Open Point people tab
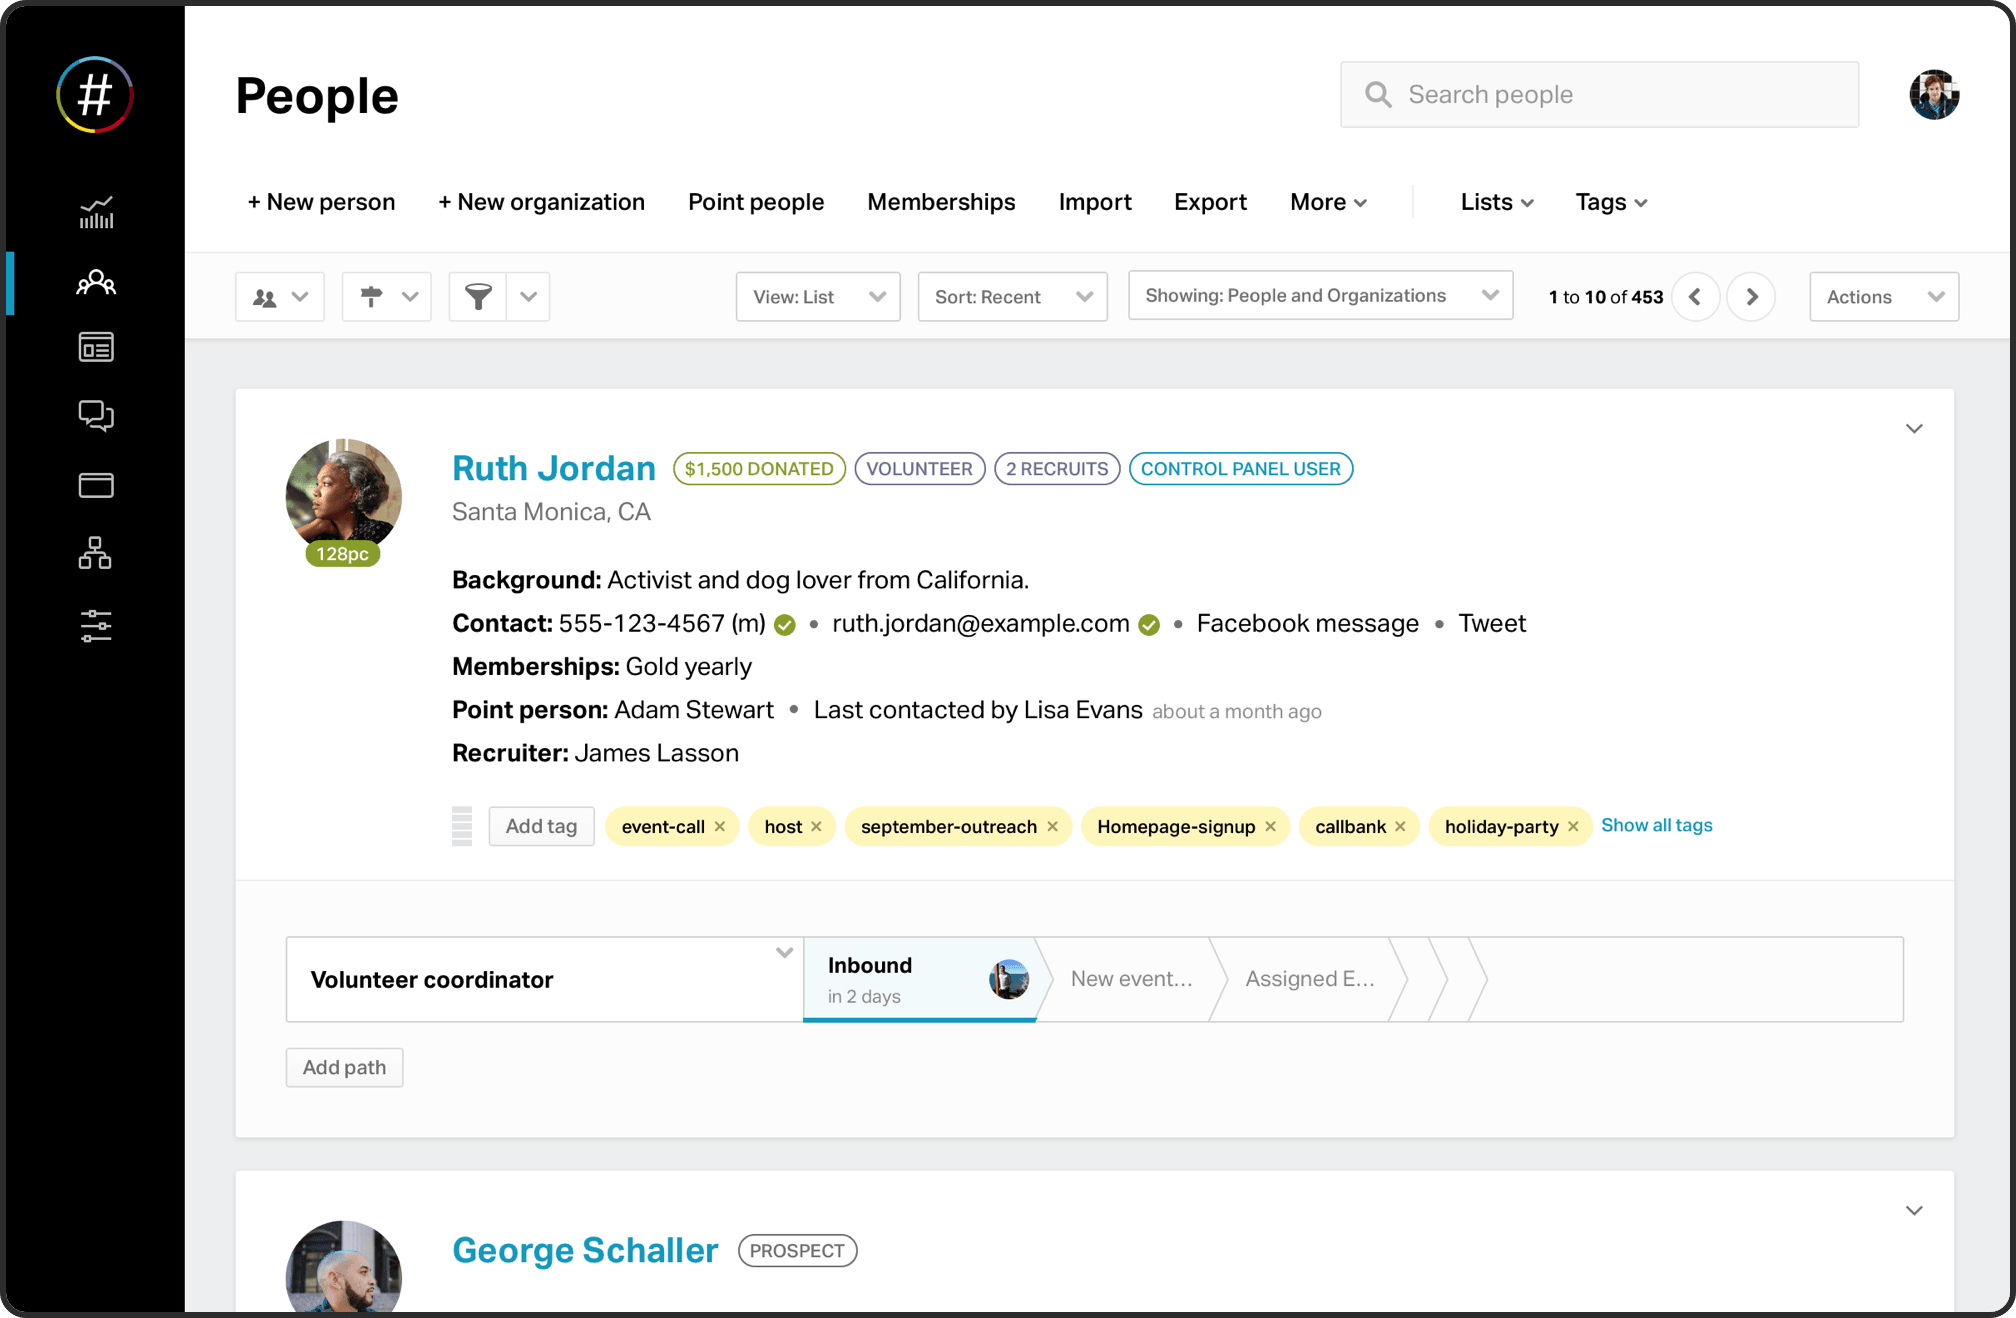The image size is (2016, 1318). [756, 202]
